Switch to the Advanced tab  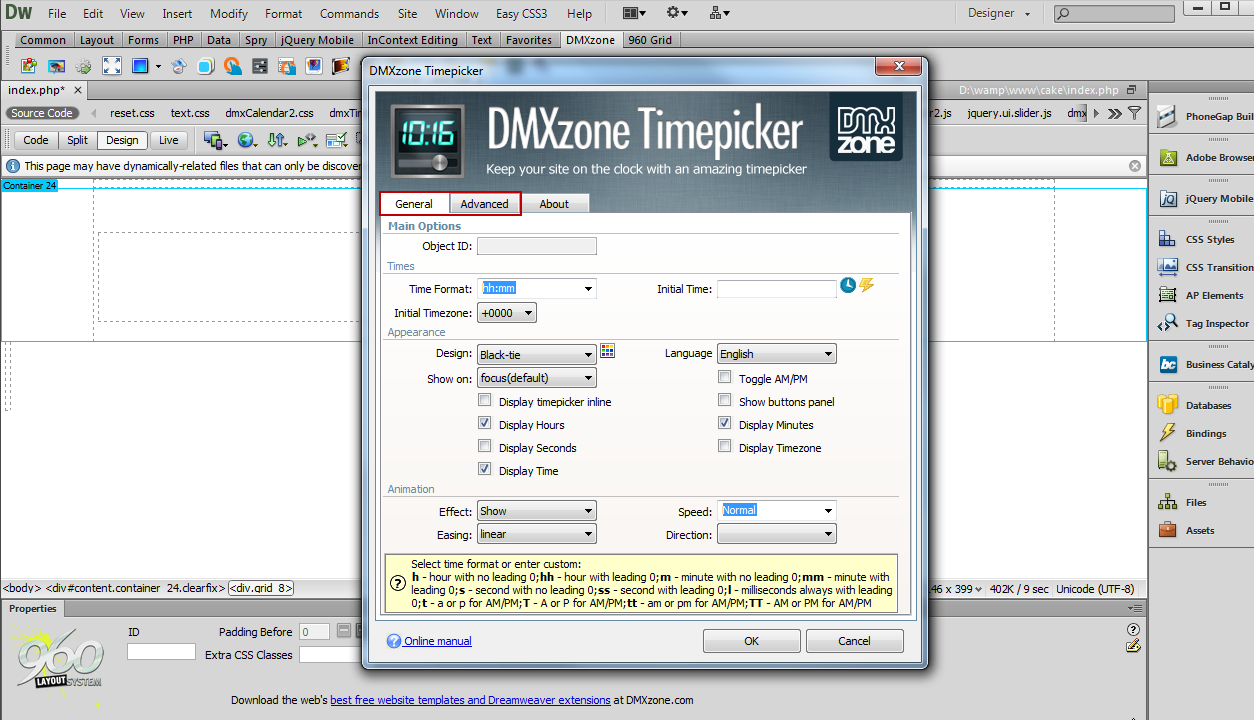click(485, 203)
